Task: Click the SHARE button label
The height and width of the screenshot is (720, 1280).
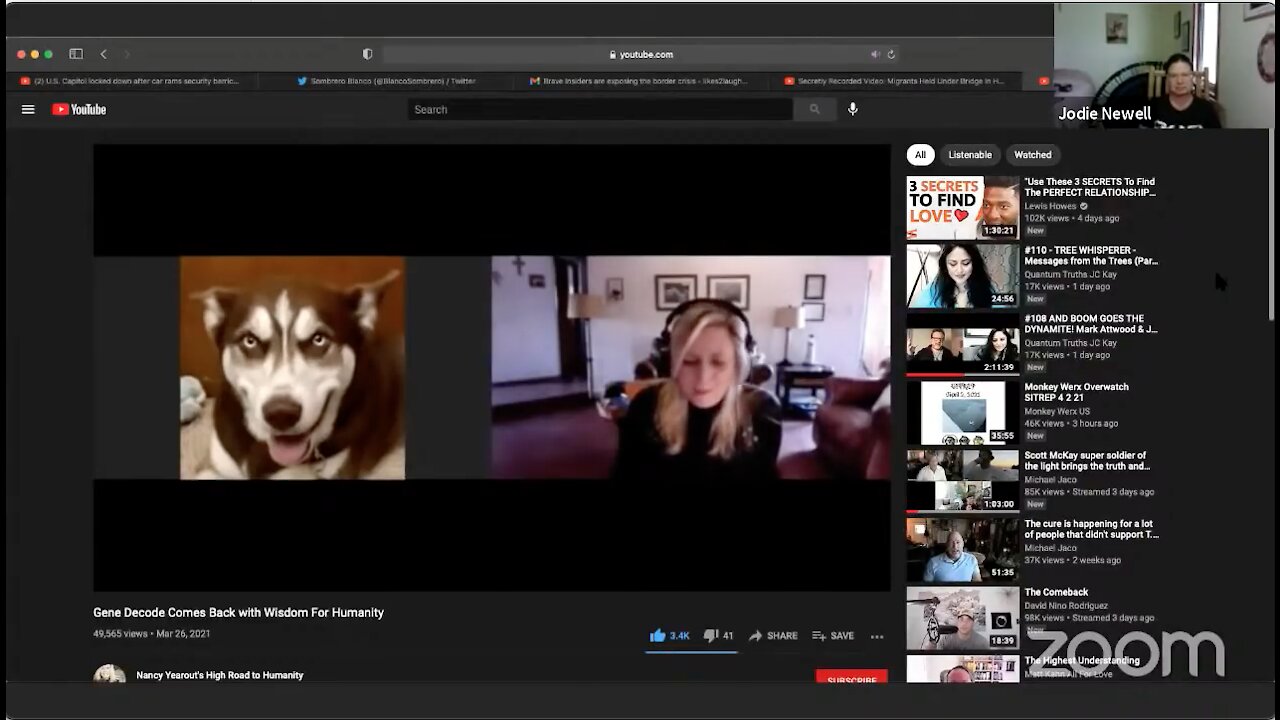Action: coord(782,636)
